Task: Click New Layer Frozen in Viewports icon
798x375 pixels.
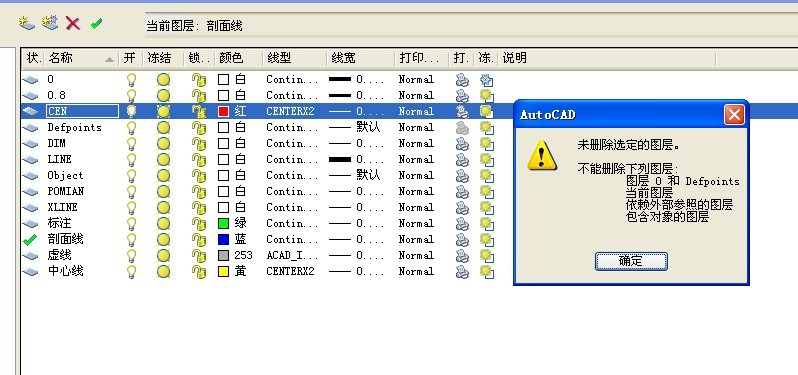Action: point(50,23)
